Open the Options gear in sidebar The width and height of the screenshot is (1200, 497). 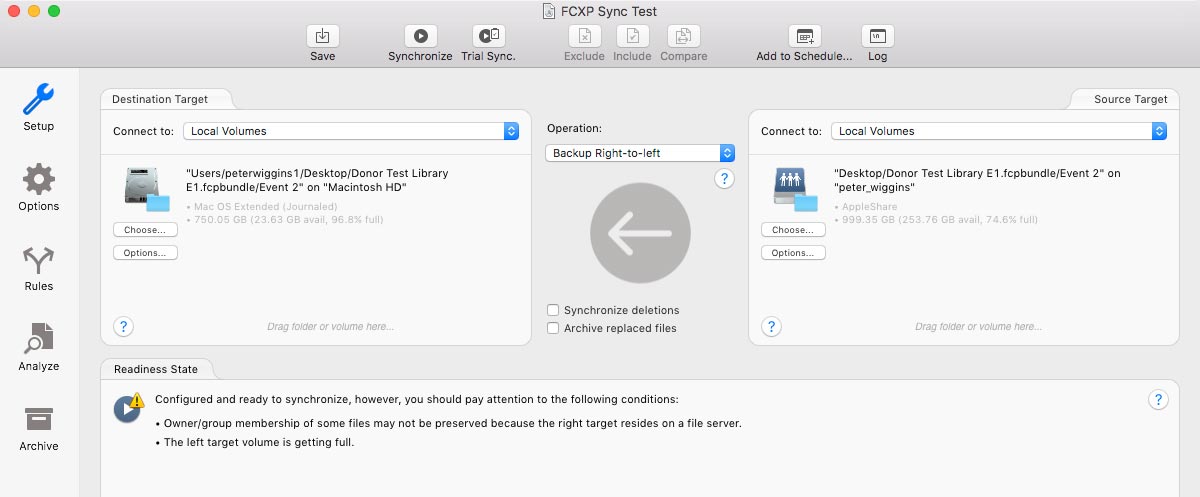[39, 180]
